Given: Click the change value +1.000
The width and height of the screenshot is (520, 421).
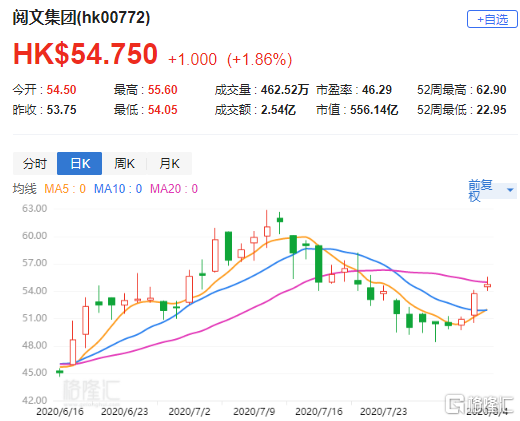Looking at the screenshot, I should point(193,59).
